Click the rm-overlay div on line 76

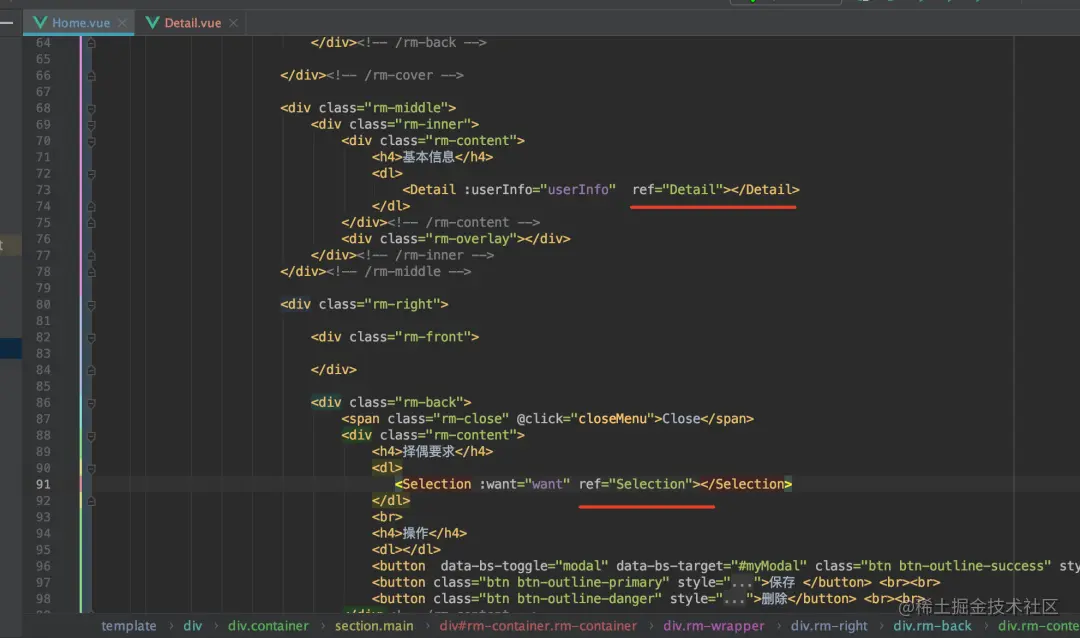point(455,239)
